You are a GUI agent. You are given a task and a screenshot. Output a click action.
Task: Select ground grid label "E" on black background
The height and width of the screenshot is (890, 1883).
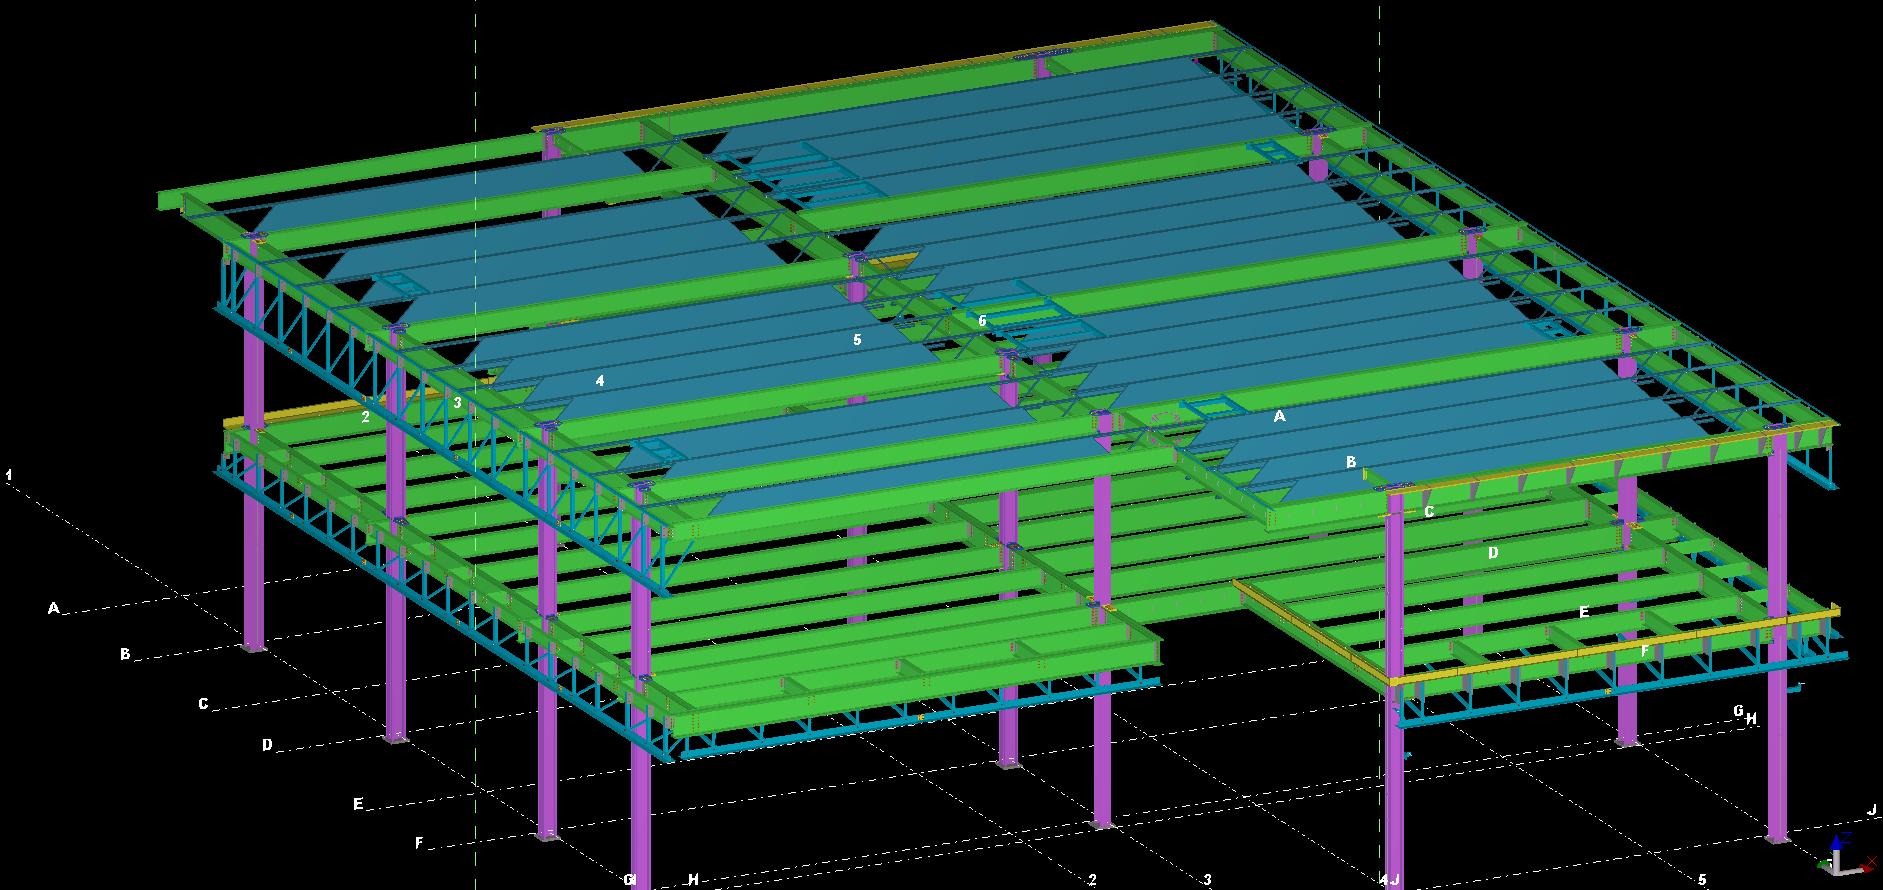(358, 804)
